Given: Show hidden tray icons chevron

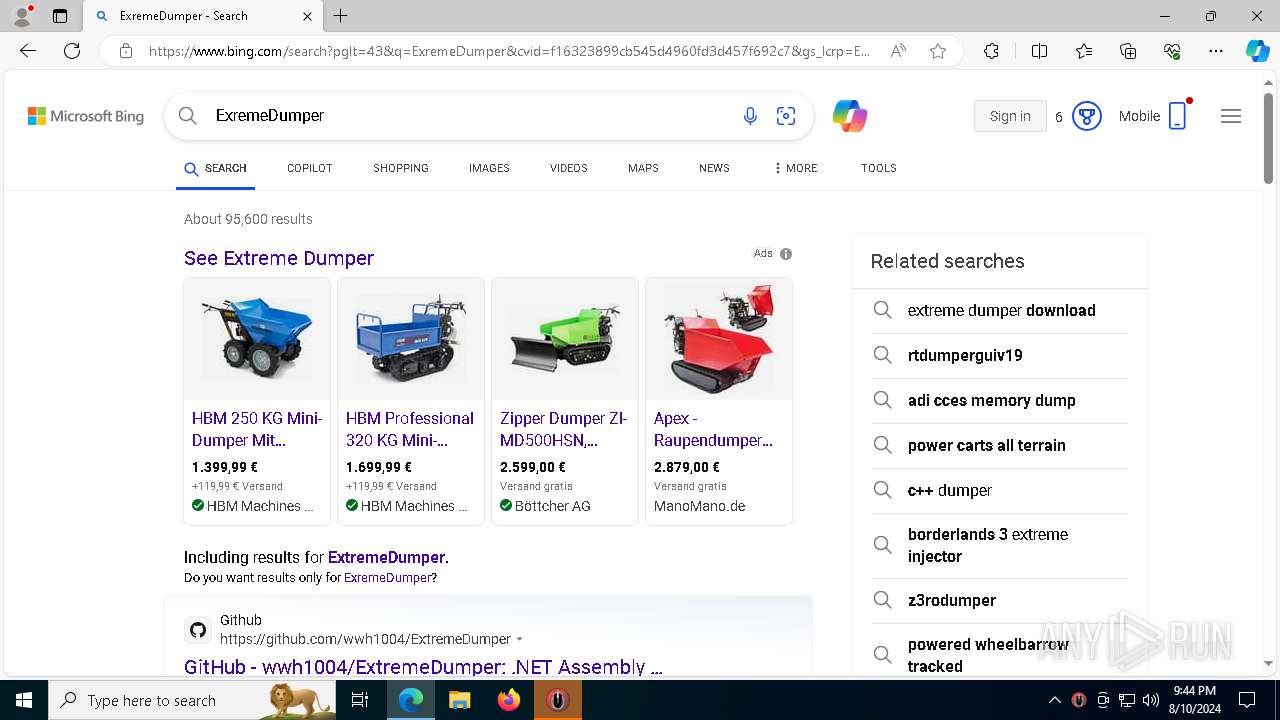Looking at the screenshot, I should 1055,700.
